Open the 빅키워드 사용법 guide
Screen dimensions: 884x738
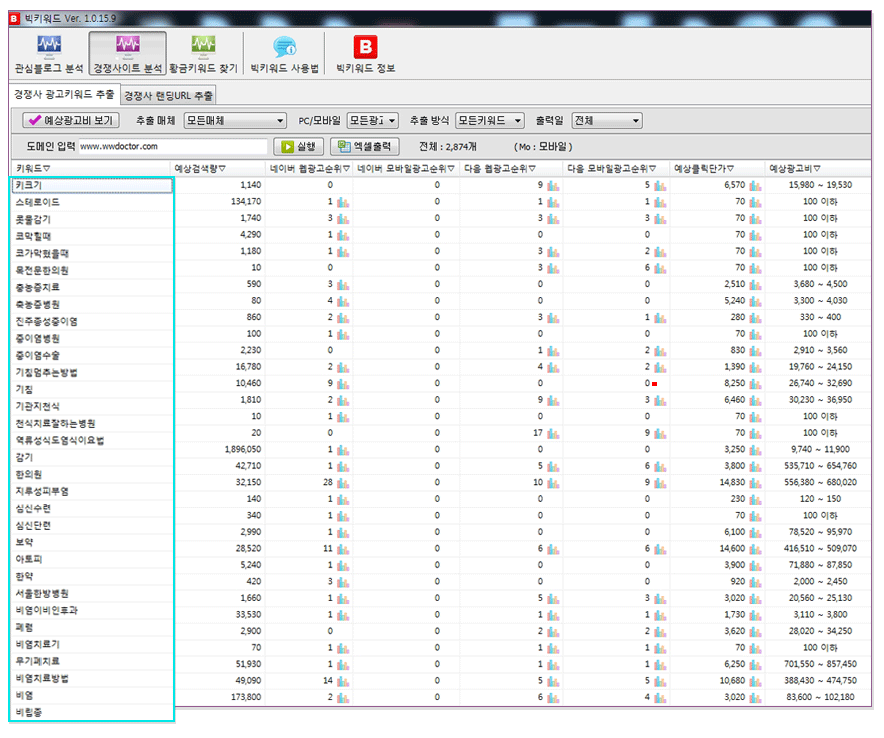285,54
